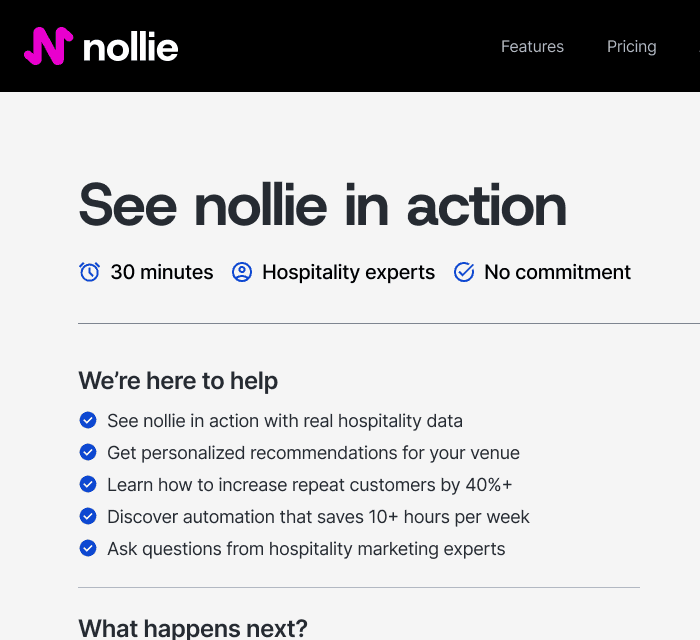The height and width of the screenshot is (640, 700).
Task: Open the Pricing menu item
Action: pyautogui.click(x=631, y=46)
